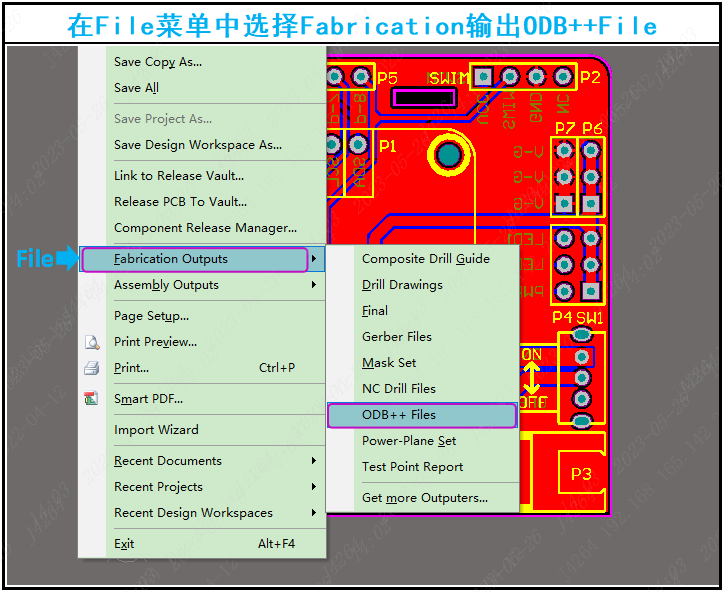Click the Print Preview magnifier icon
The image size is (725, 592).
coord(92,342)
